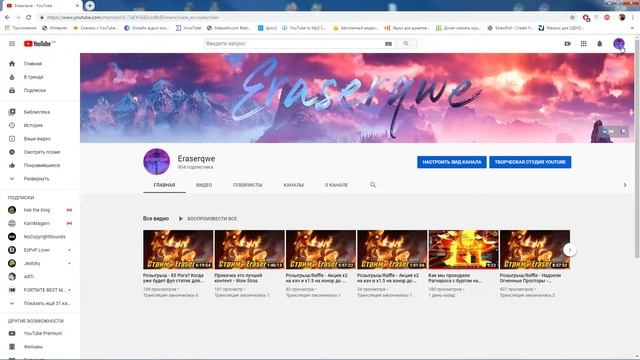This screenshot has height=360, width=640.
Task: Switch to the ВИДЕО channel tab
Action: tap(204, 185)
